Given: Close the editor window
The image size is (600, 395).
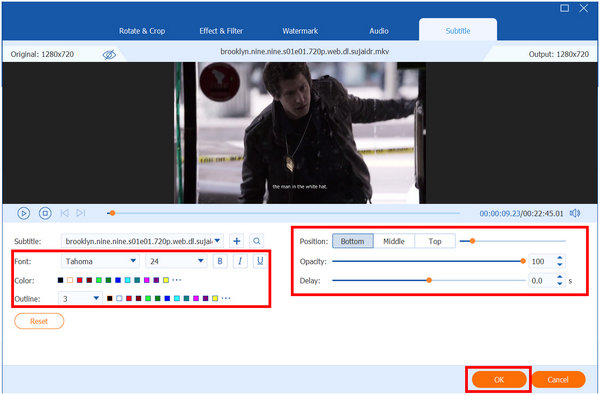Looking at the screenshot, I should point(584,8).
